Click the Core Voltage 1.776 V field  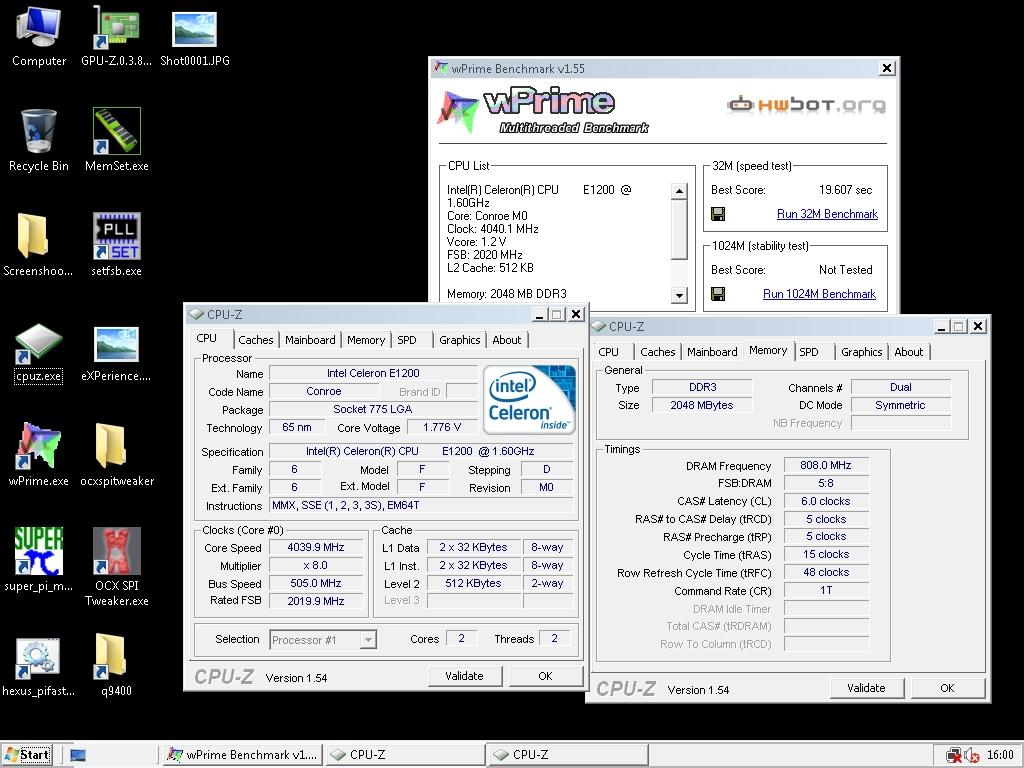[441, 427]
